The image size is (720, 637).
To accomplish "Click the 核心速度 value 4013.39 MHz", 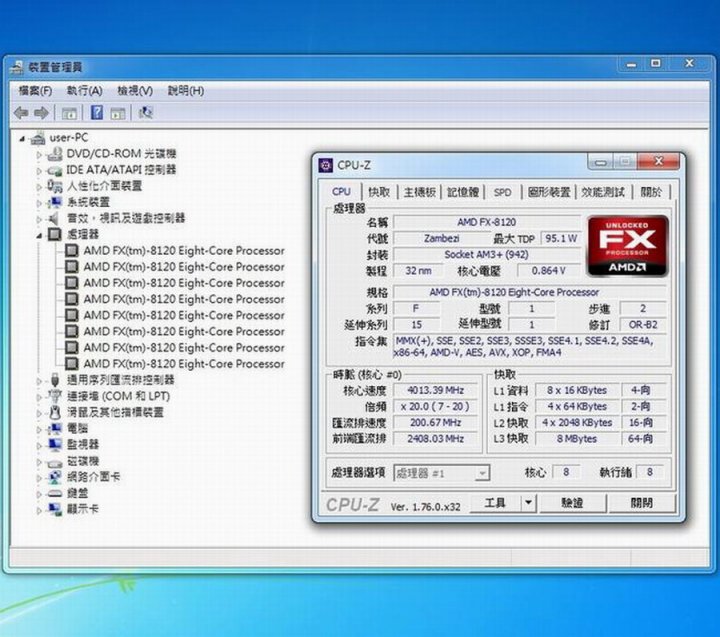I will pos(435,390).
